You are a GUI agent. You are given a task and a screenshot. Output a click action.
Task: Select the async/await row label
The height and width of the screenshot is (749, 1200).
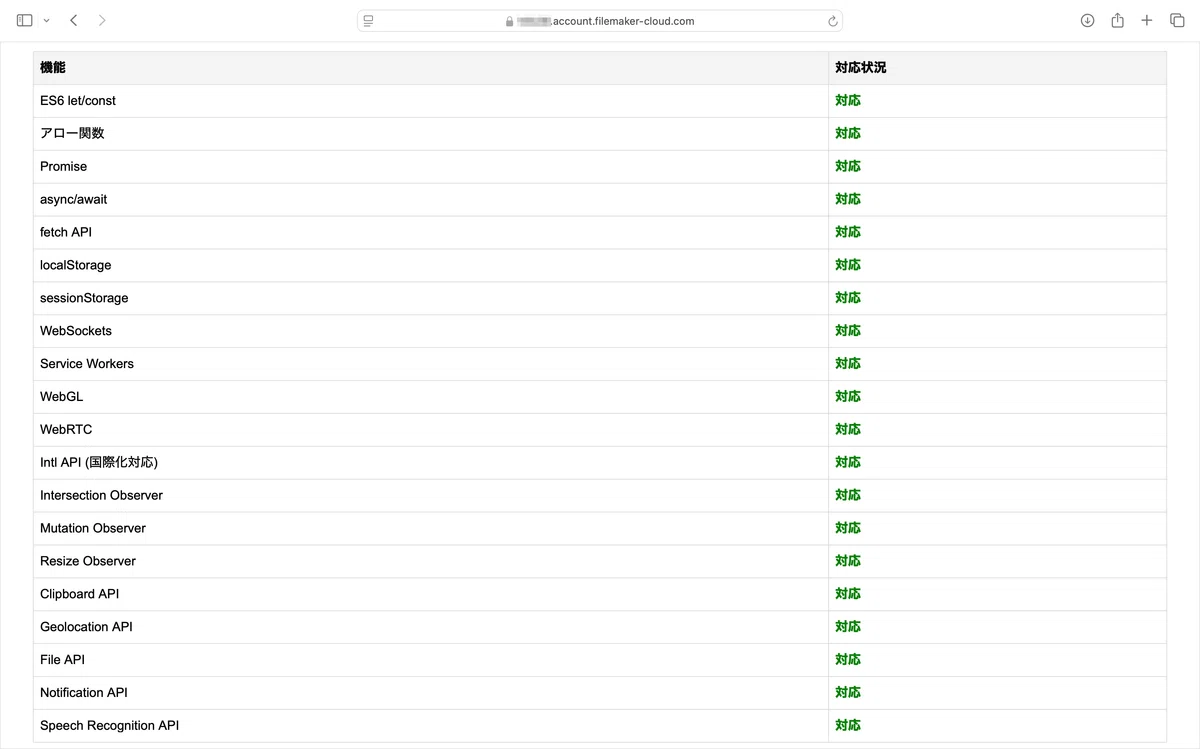(74, 199)
